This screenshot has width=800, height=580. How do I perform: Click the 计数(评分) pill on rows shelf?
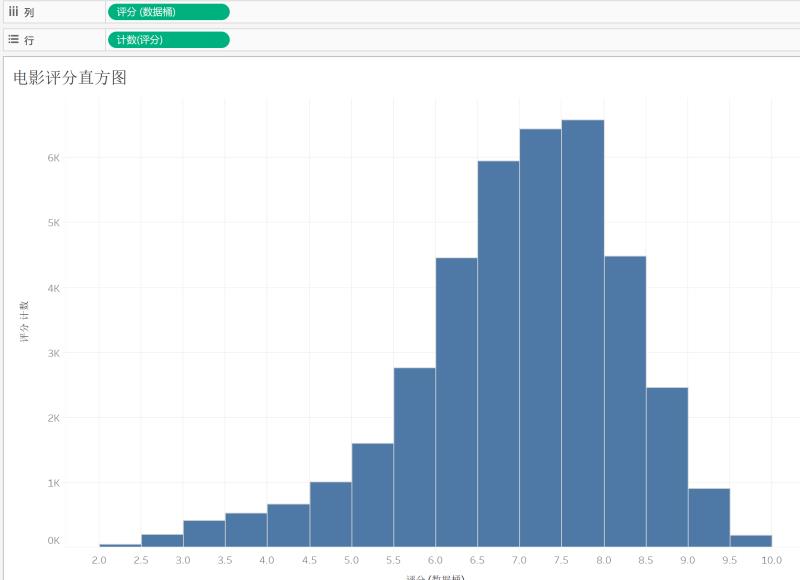coord(169,40)
